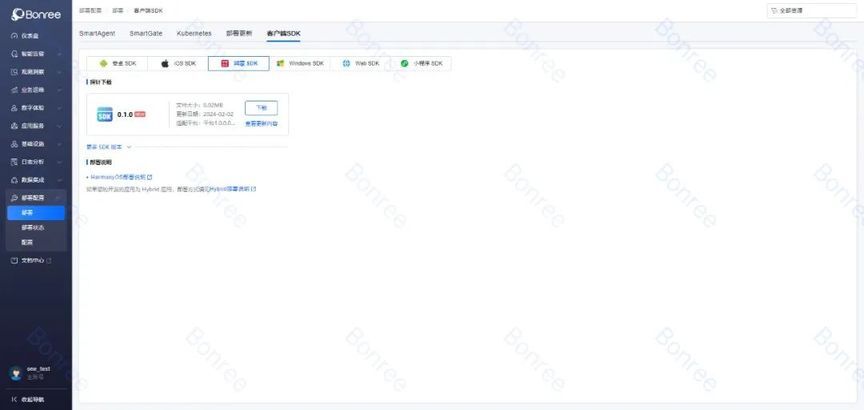Image resolution: width=864 pixels, height=410 pixels.
Task: Click the 数据集成 icon in sidebar
Action: pos(14,180)
